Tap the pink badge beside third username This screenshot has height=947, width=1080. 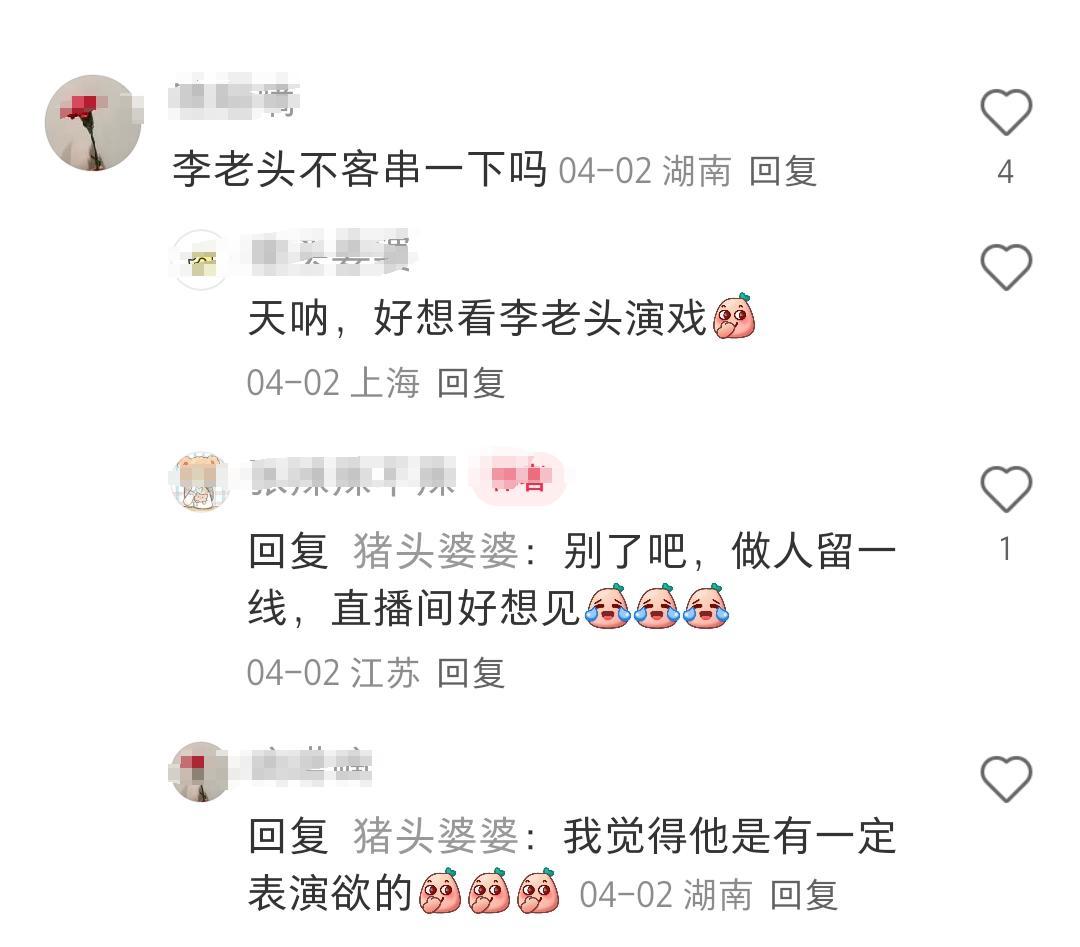coord(517,477)
